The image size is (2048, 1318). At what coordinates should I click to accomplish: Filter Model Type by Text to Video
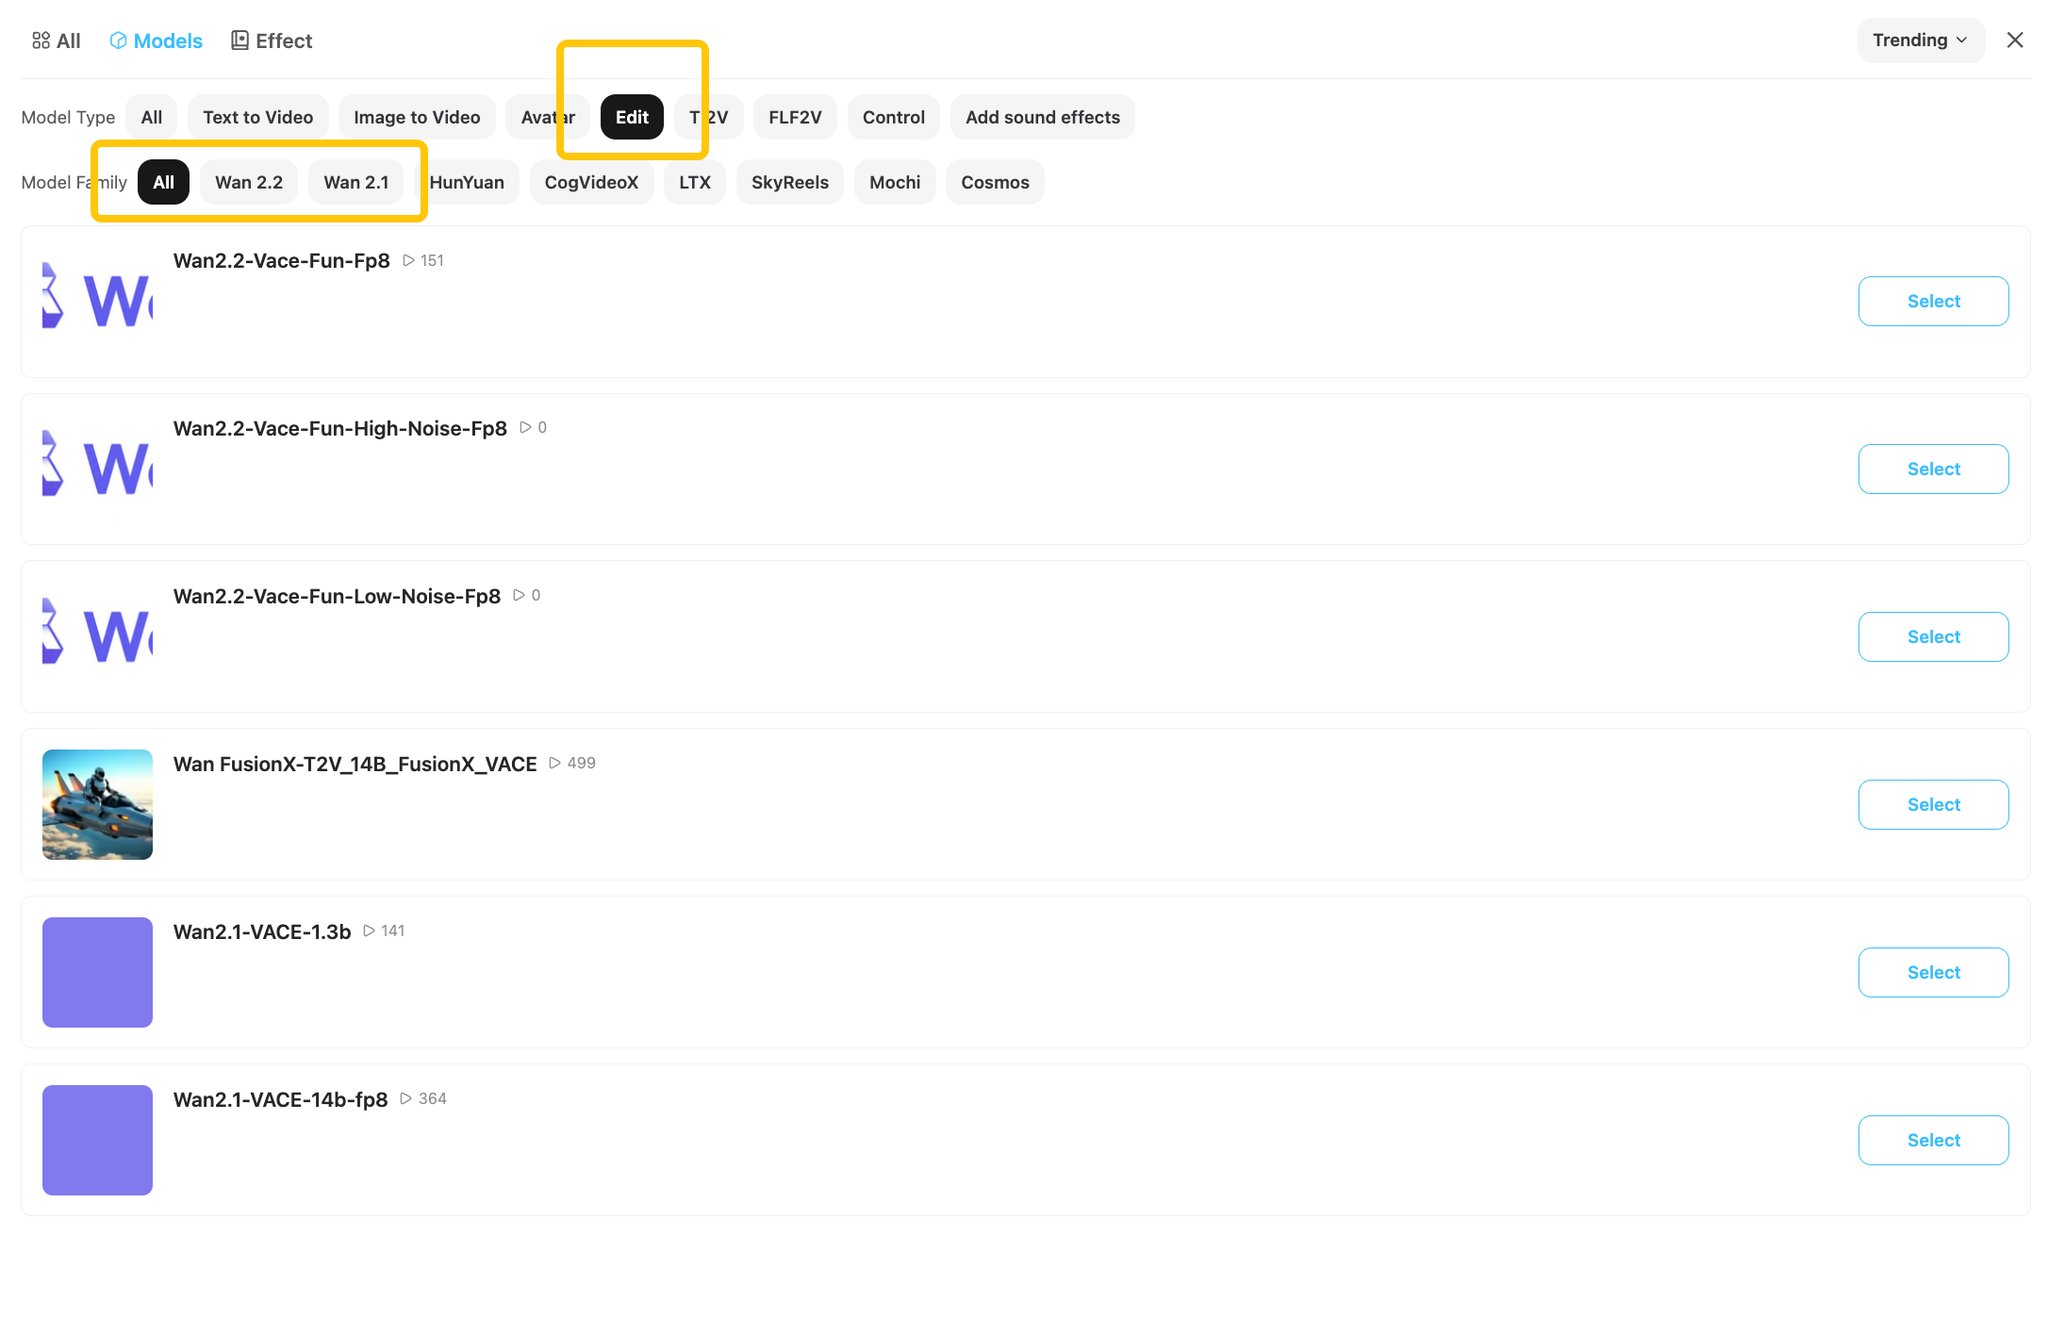click(258, 117)
